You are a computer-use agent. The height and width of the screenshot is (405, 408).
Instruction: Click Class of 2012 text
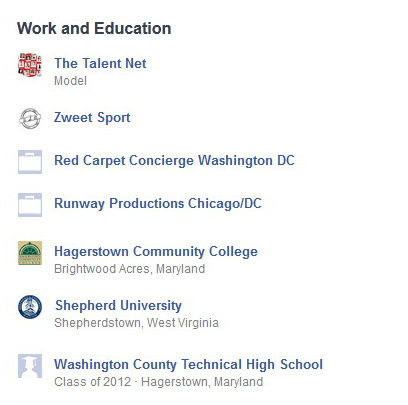click(x=93, y=382)
